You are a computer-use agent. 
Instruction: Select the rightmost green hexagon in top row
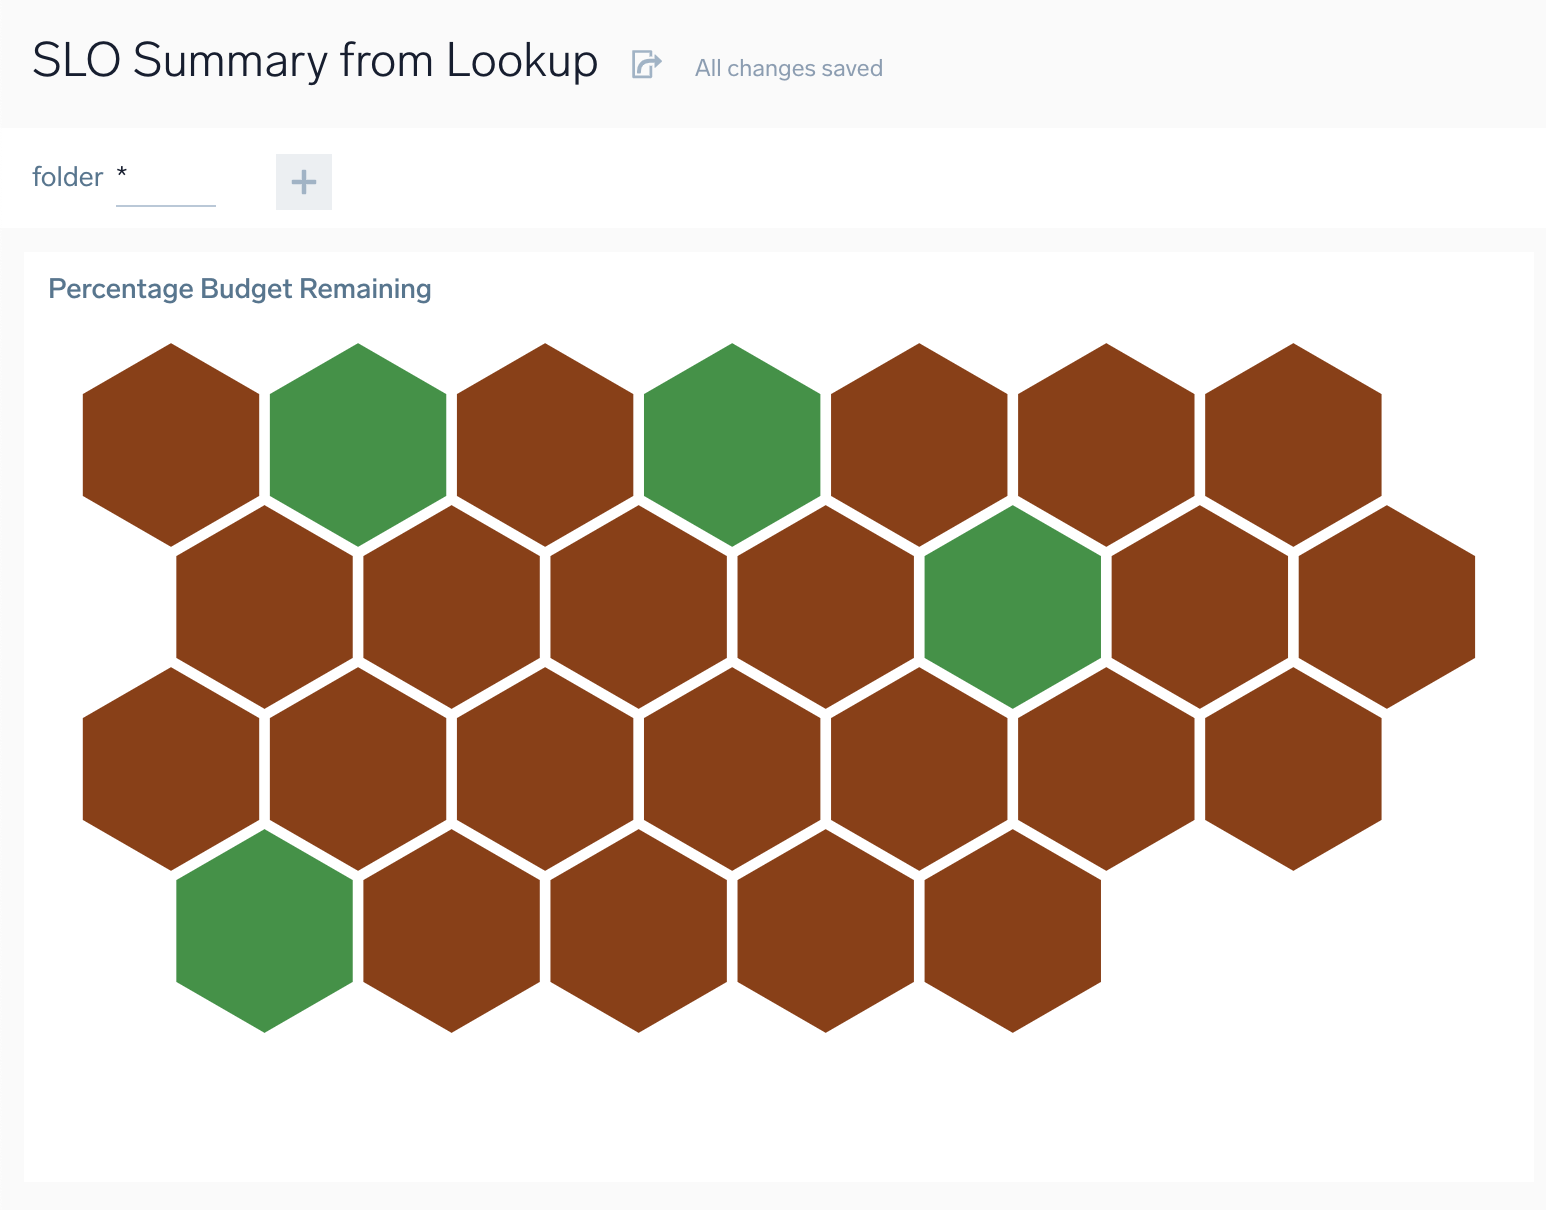tap(732, 445)
